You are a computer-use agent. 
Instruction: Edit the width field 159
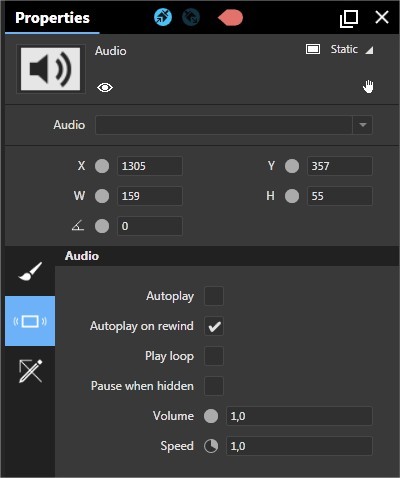150,196
